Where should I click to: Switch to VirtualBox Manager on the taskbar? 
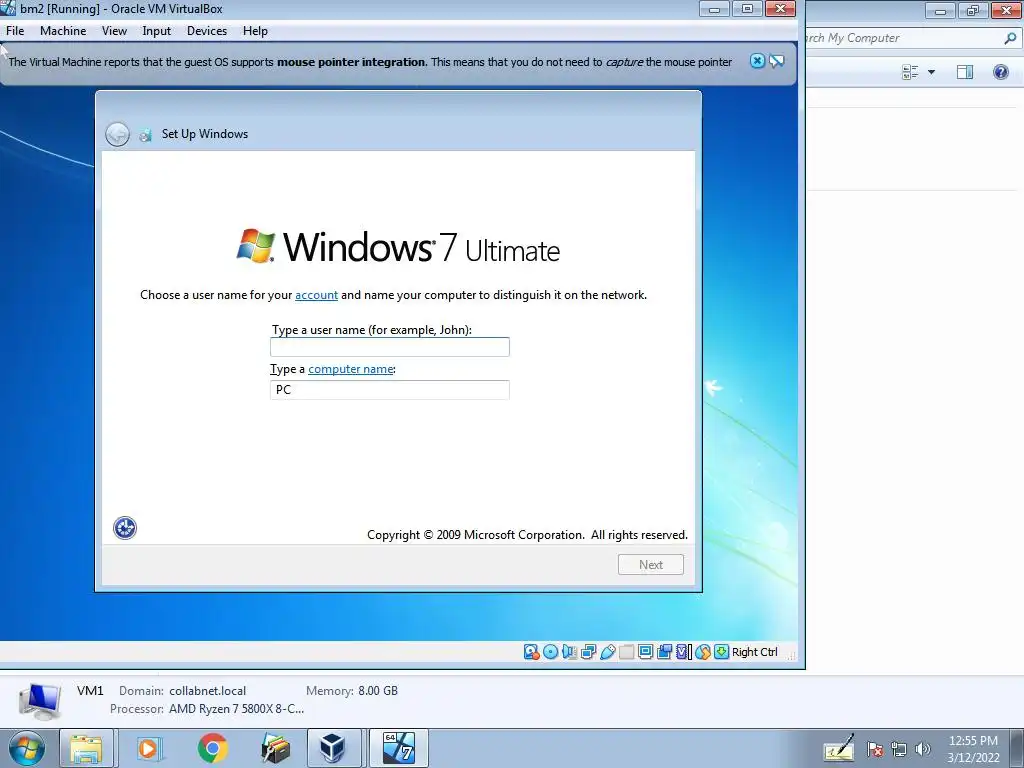[333, 748]
